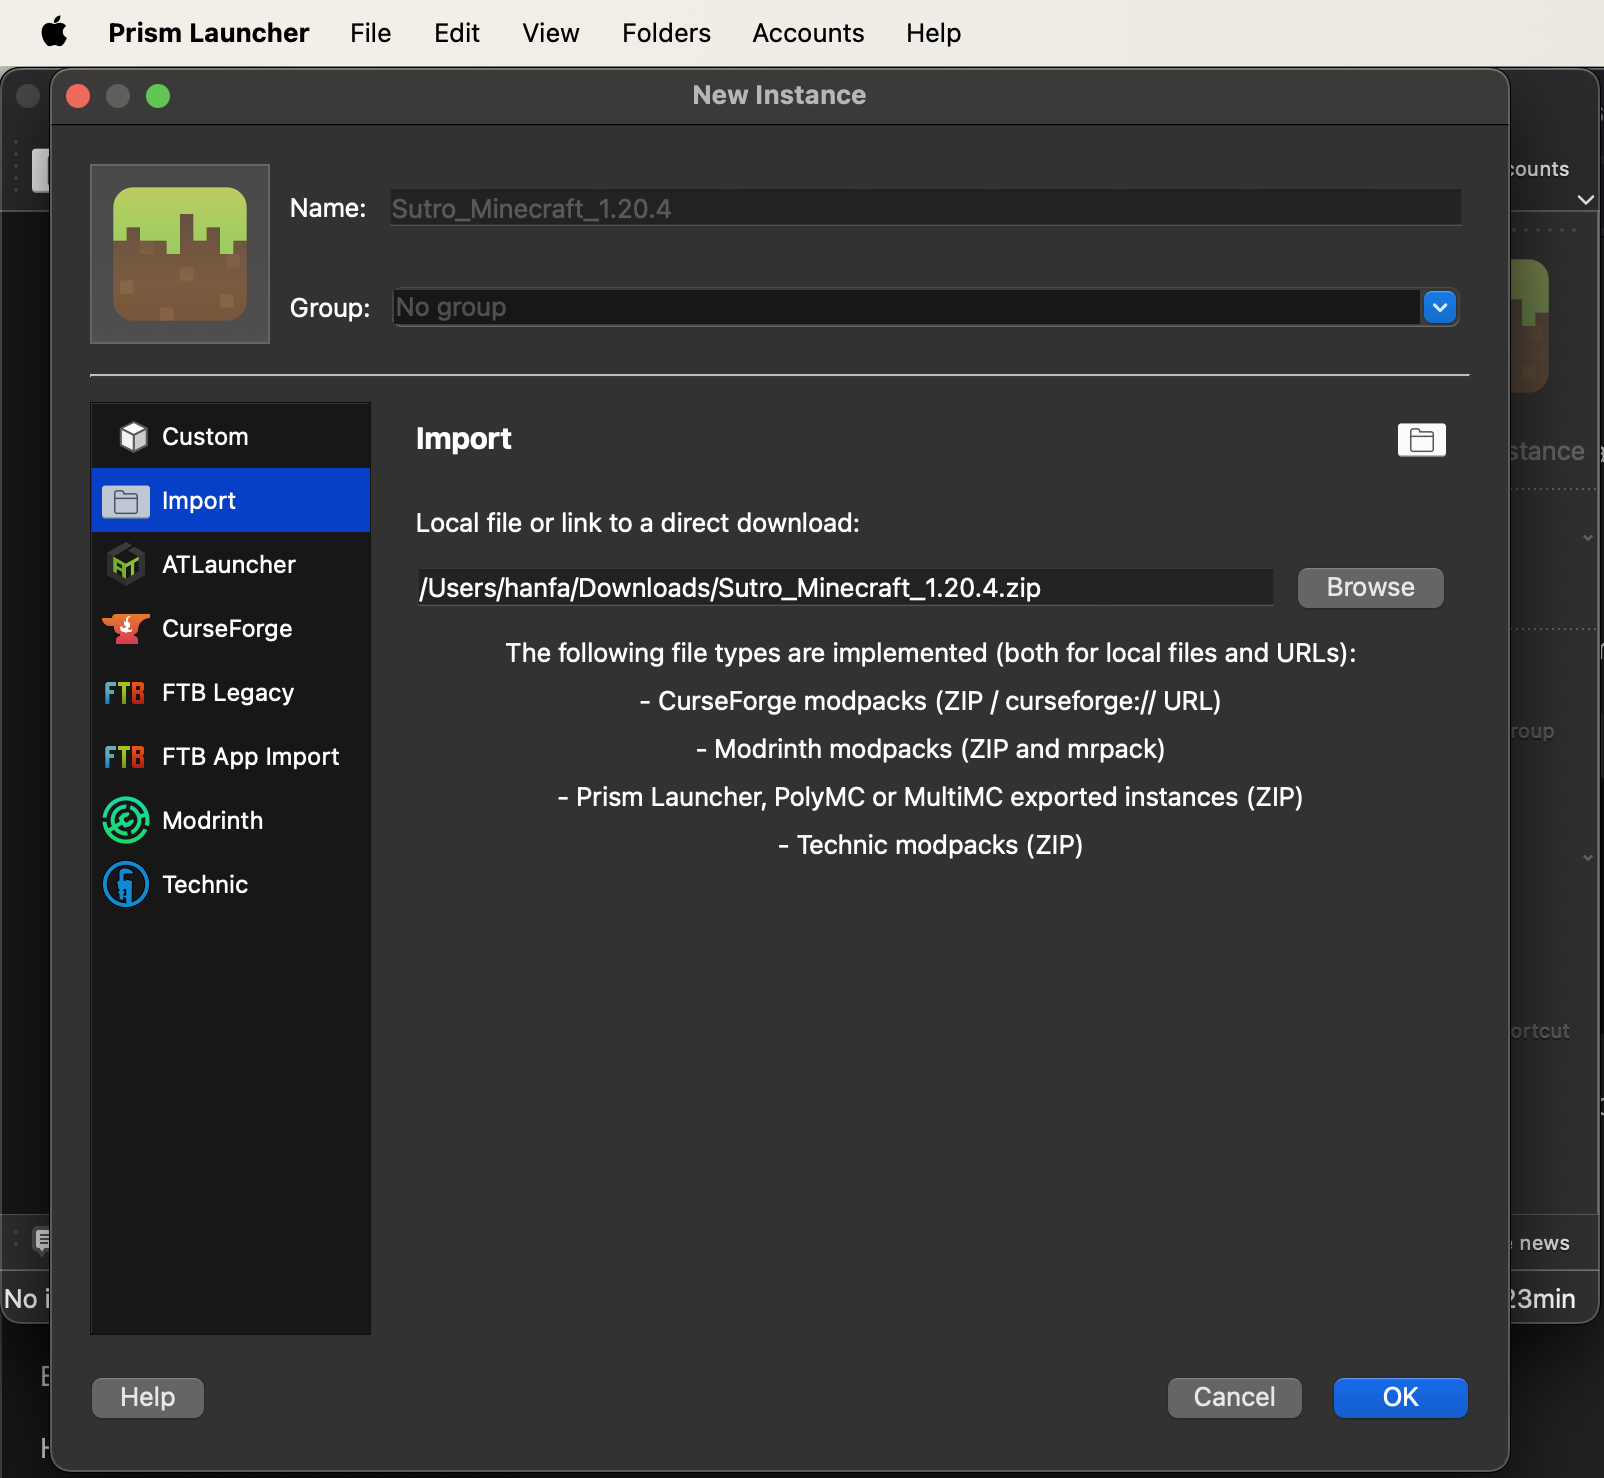Click the instance Name text field
This screenshot has width=1604, height=1478.
point(925,208)
